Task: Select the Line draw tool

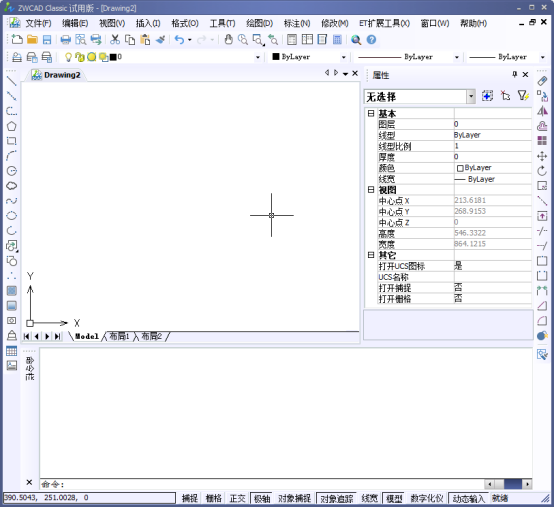Action: pos(11,81)
